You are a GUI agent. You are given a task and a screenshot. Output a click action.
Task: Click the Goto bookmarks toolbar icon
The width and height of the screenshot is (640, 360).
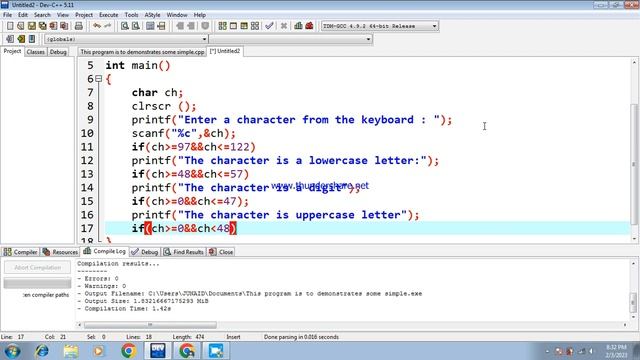[x=32, y=39]
